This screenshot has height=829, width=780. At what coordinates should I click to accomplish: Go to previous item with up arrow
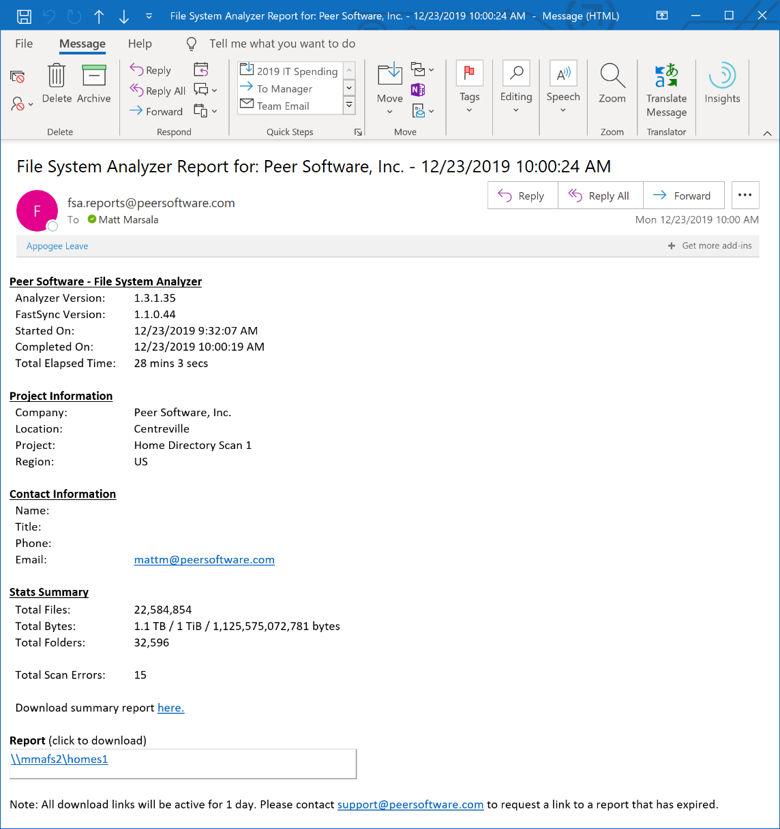coord(99,16)
